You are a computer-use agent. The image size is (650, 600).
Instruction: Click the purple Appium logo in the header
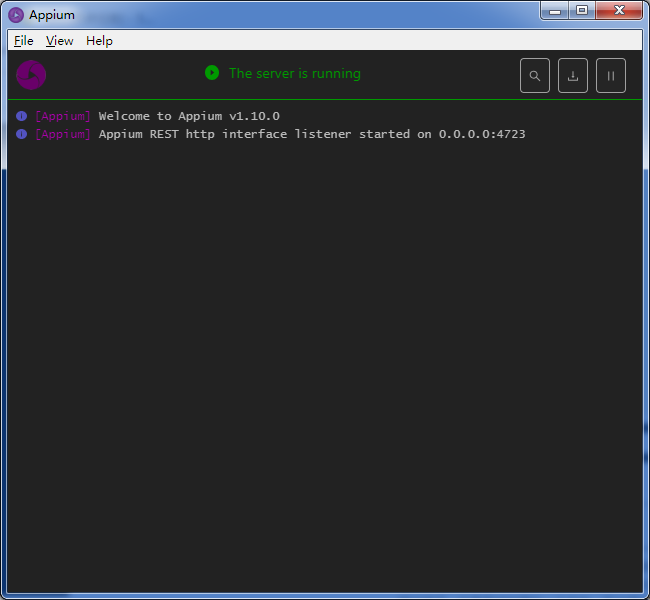coord(31,75)
